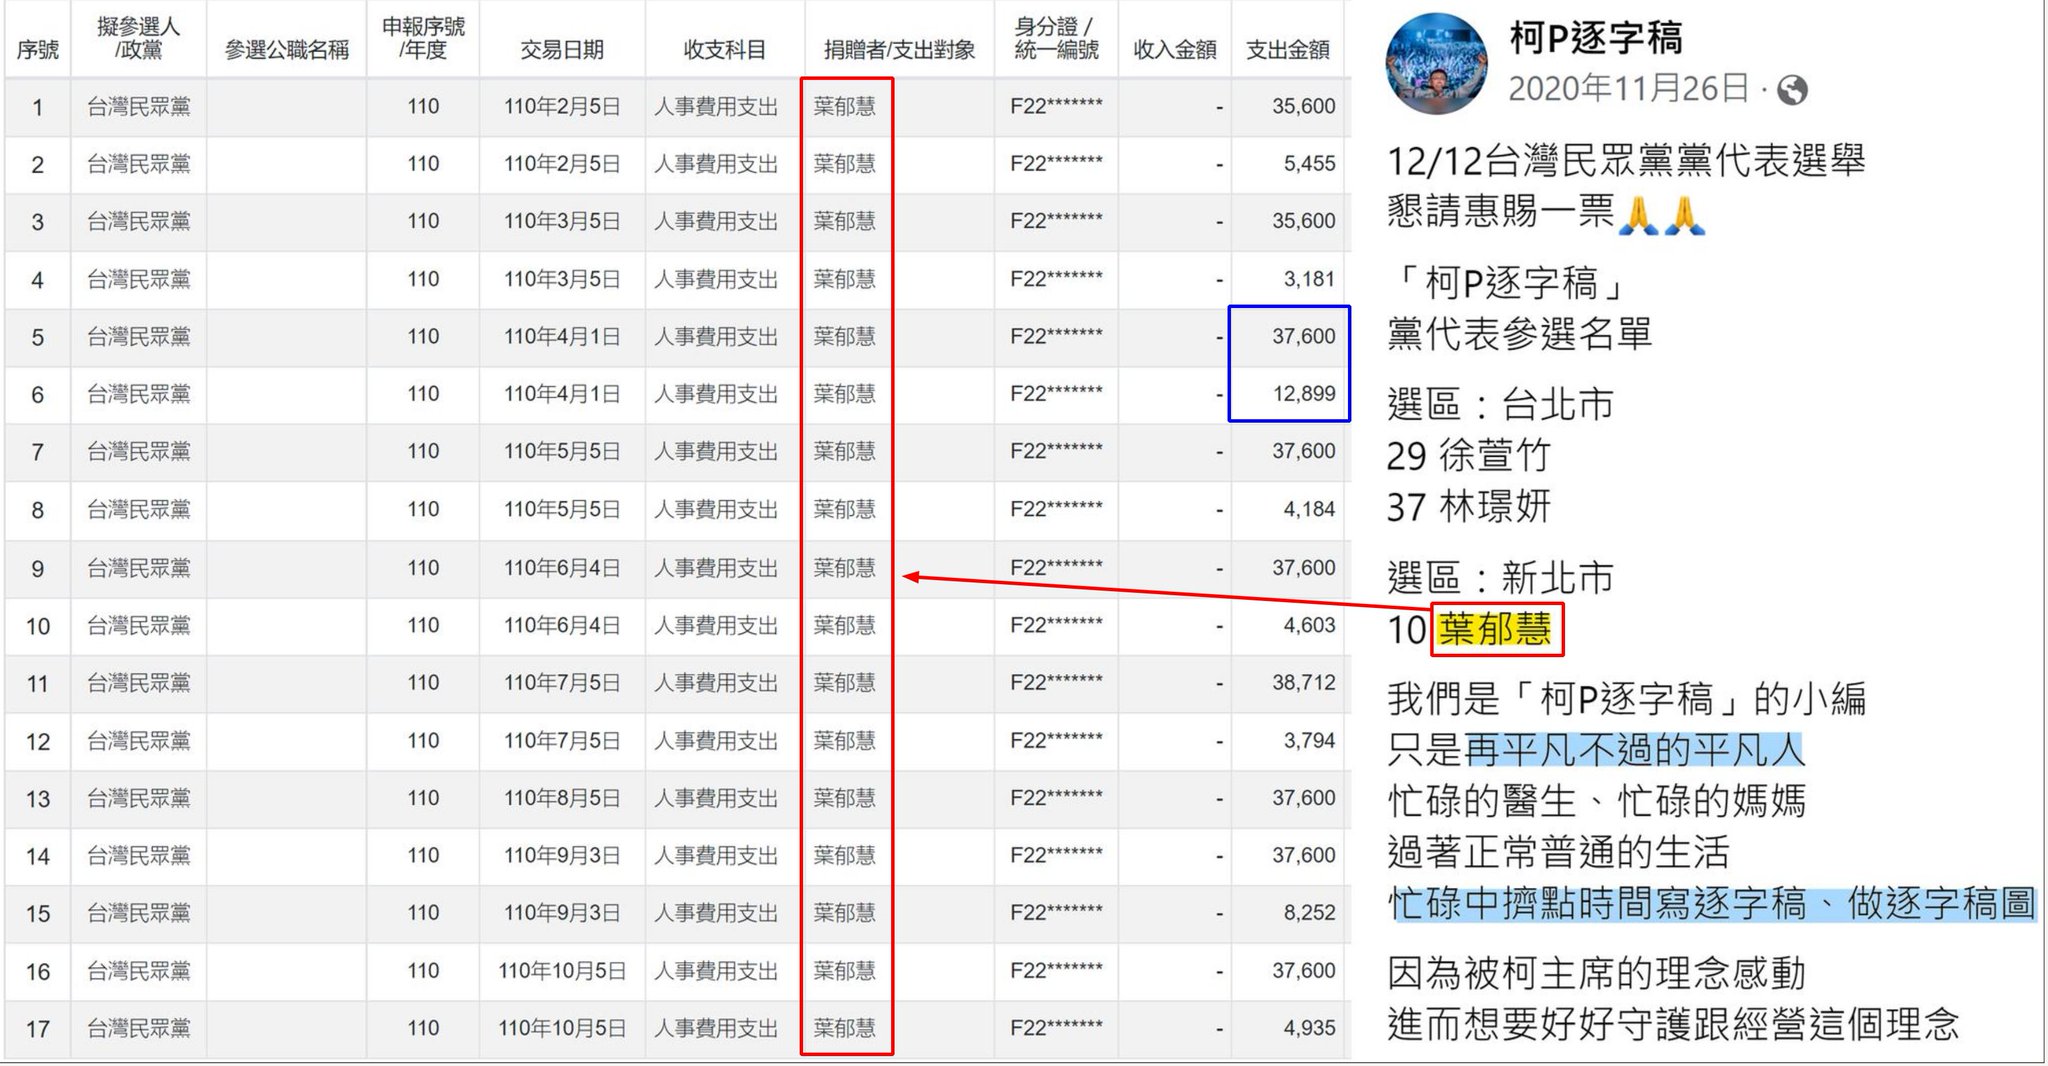2048x1066 pixels.
Task: Click F22******* ID cell in row 10
Action: (1056, 625)
